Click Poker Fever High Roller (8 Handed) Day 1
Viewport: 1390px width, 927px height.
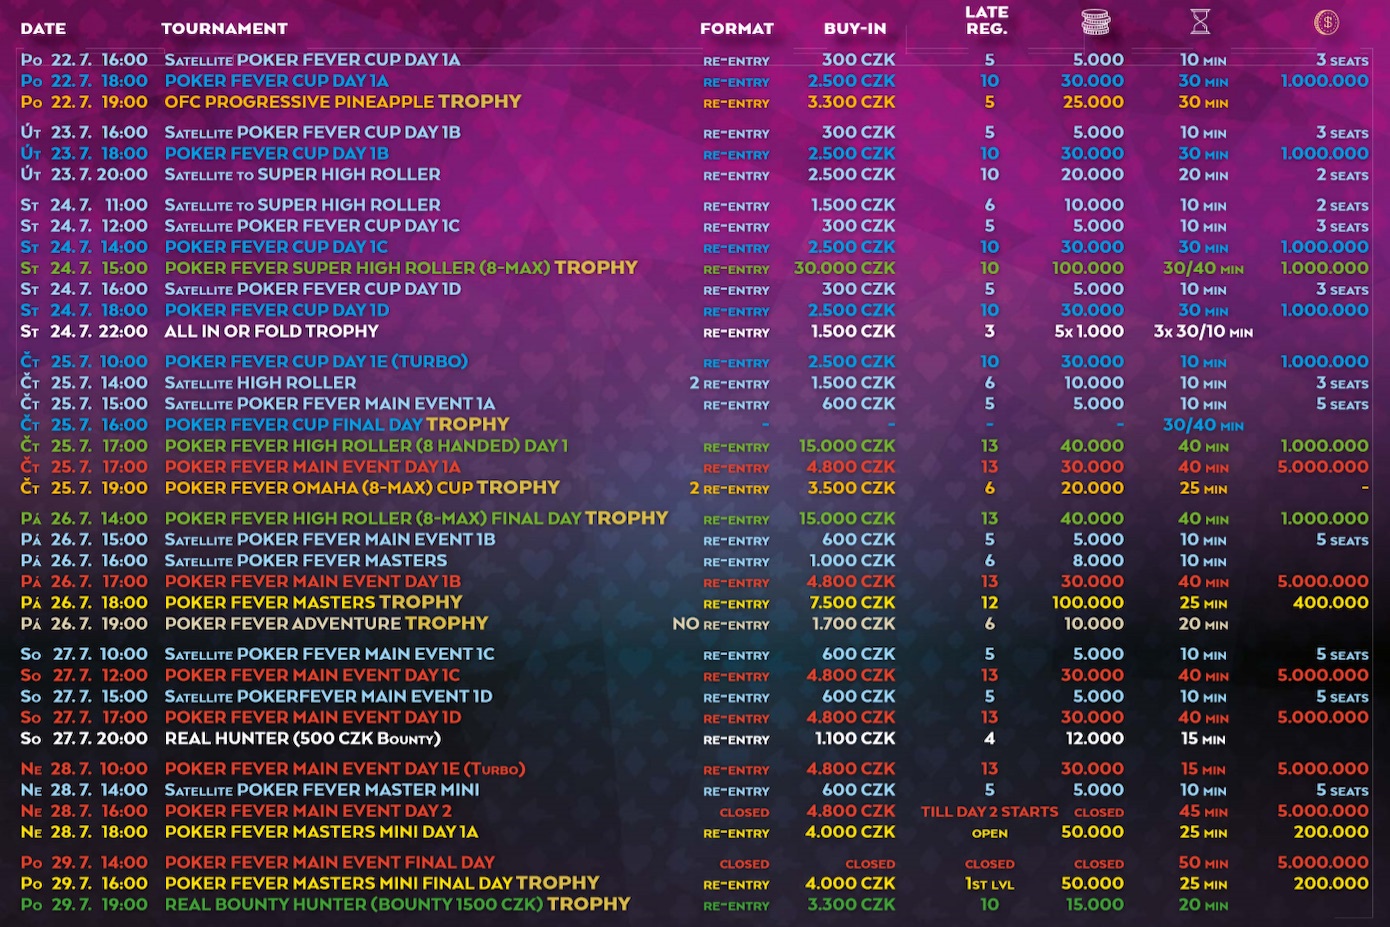pos(366,446)
